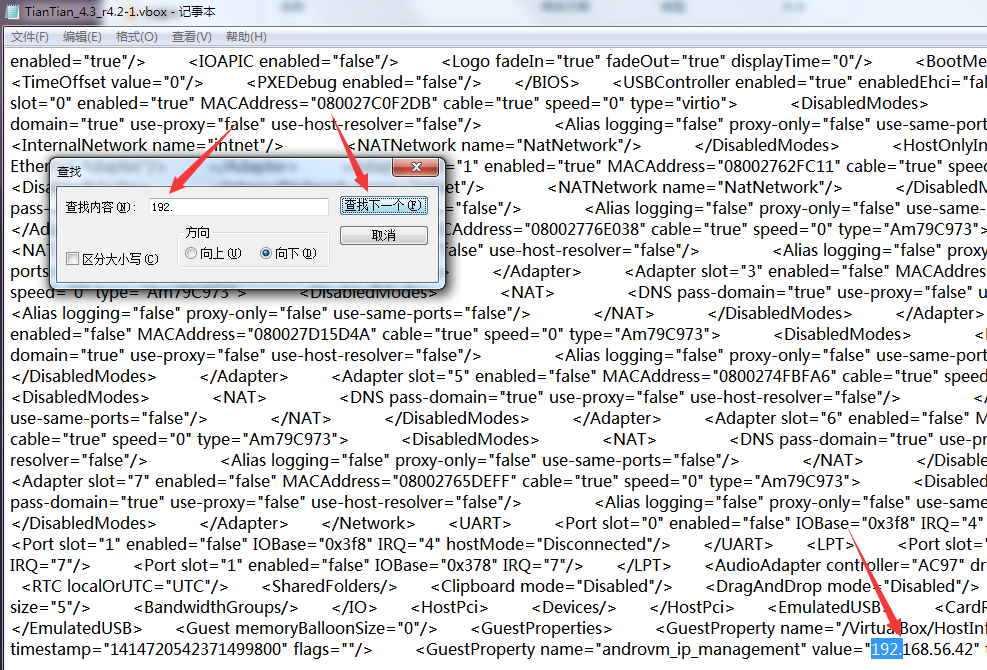The image size is (987, 670).
Task: Click <BandwidthGroups/> tag text
Action: [x=216, y=608]
